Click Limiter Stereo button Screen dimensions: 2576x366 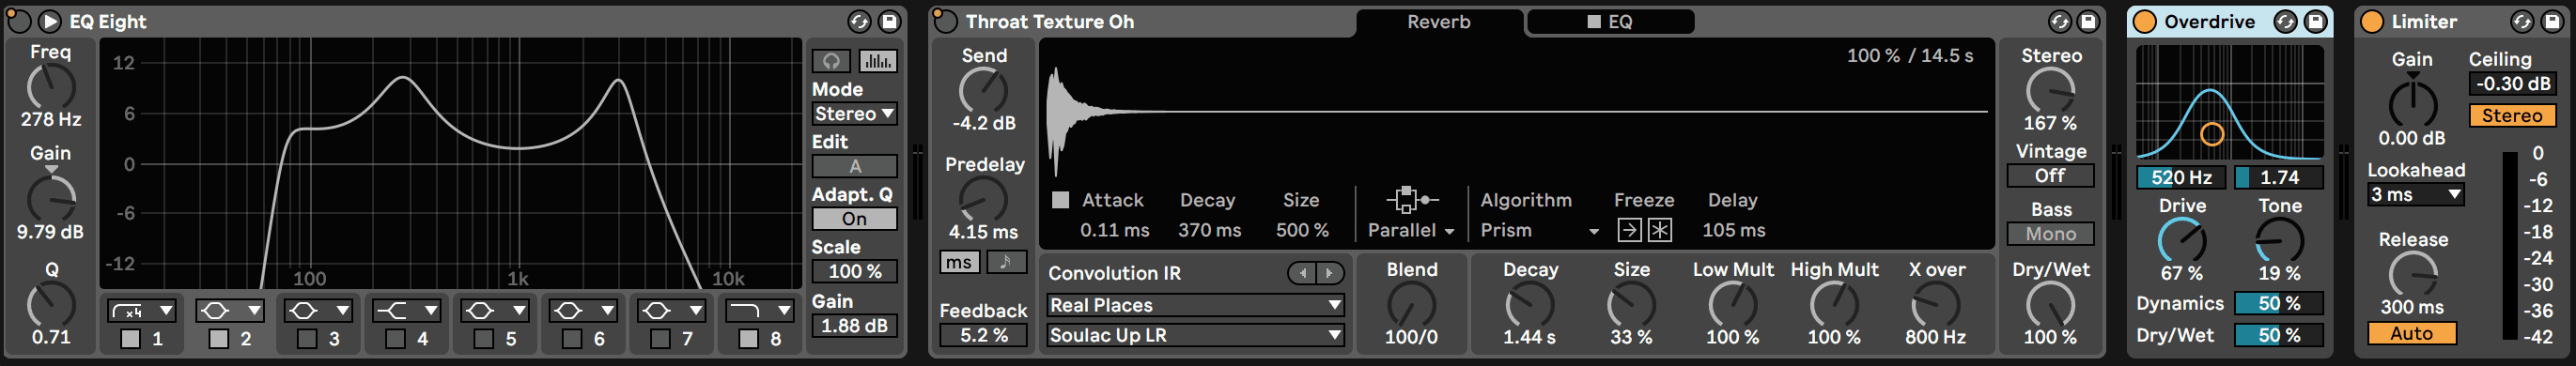point(2511,116)
